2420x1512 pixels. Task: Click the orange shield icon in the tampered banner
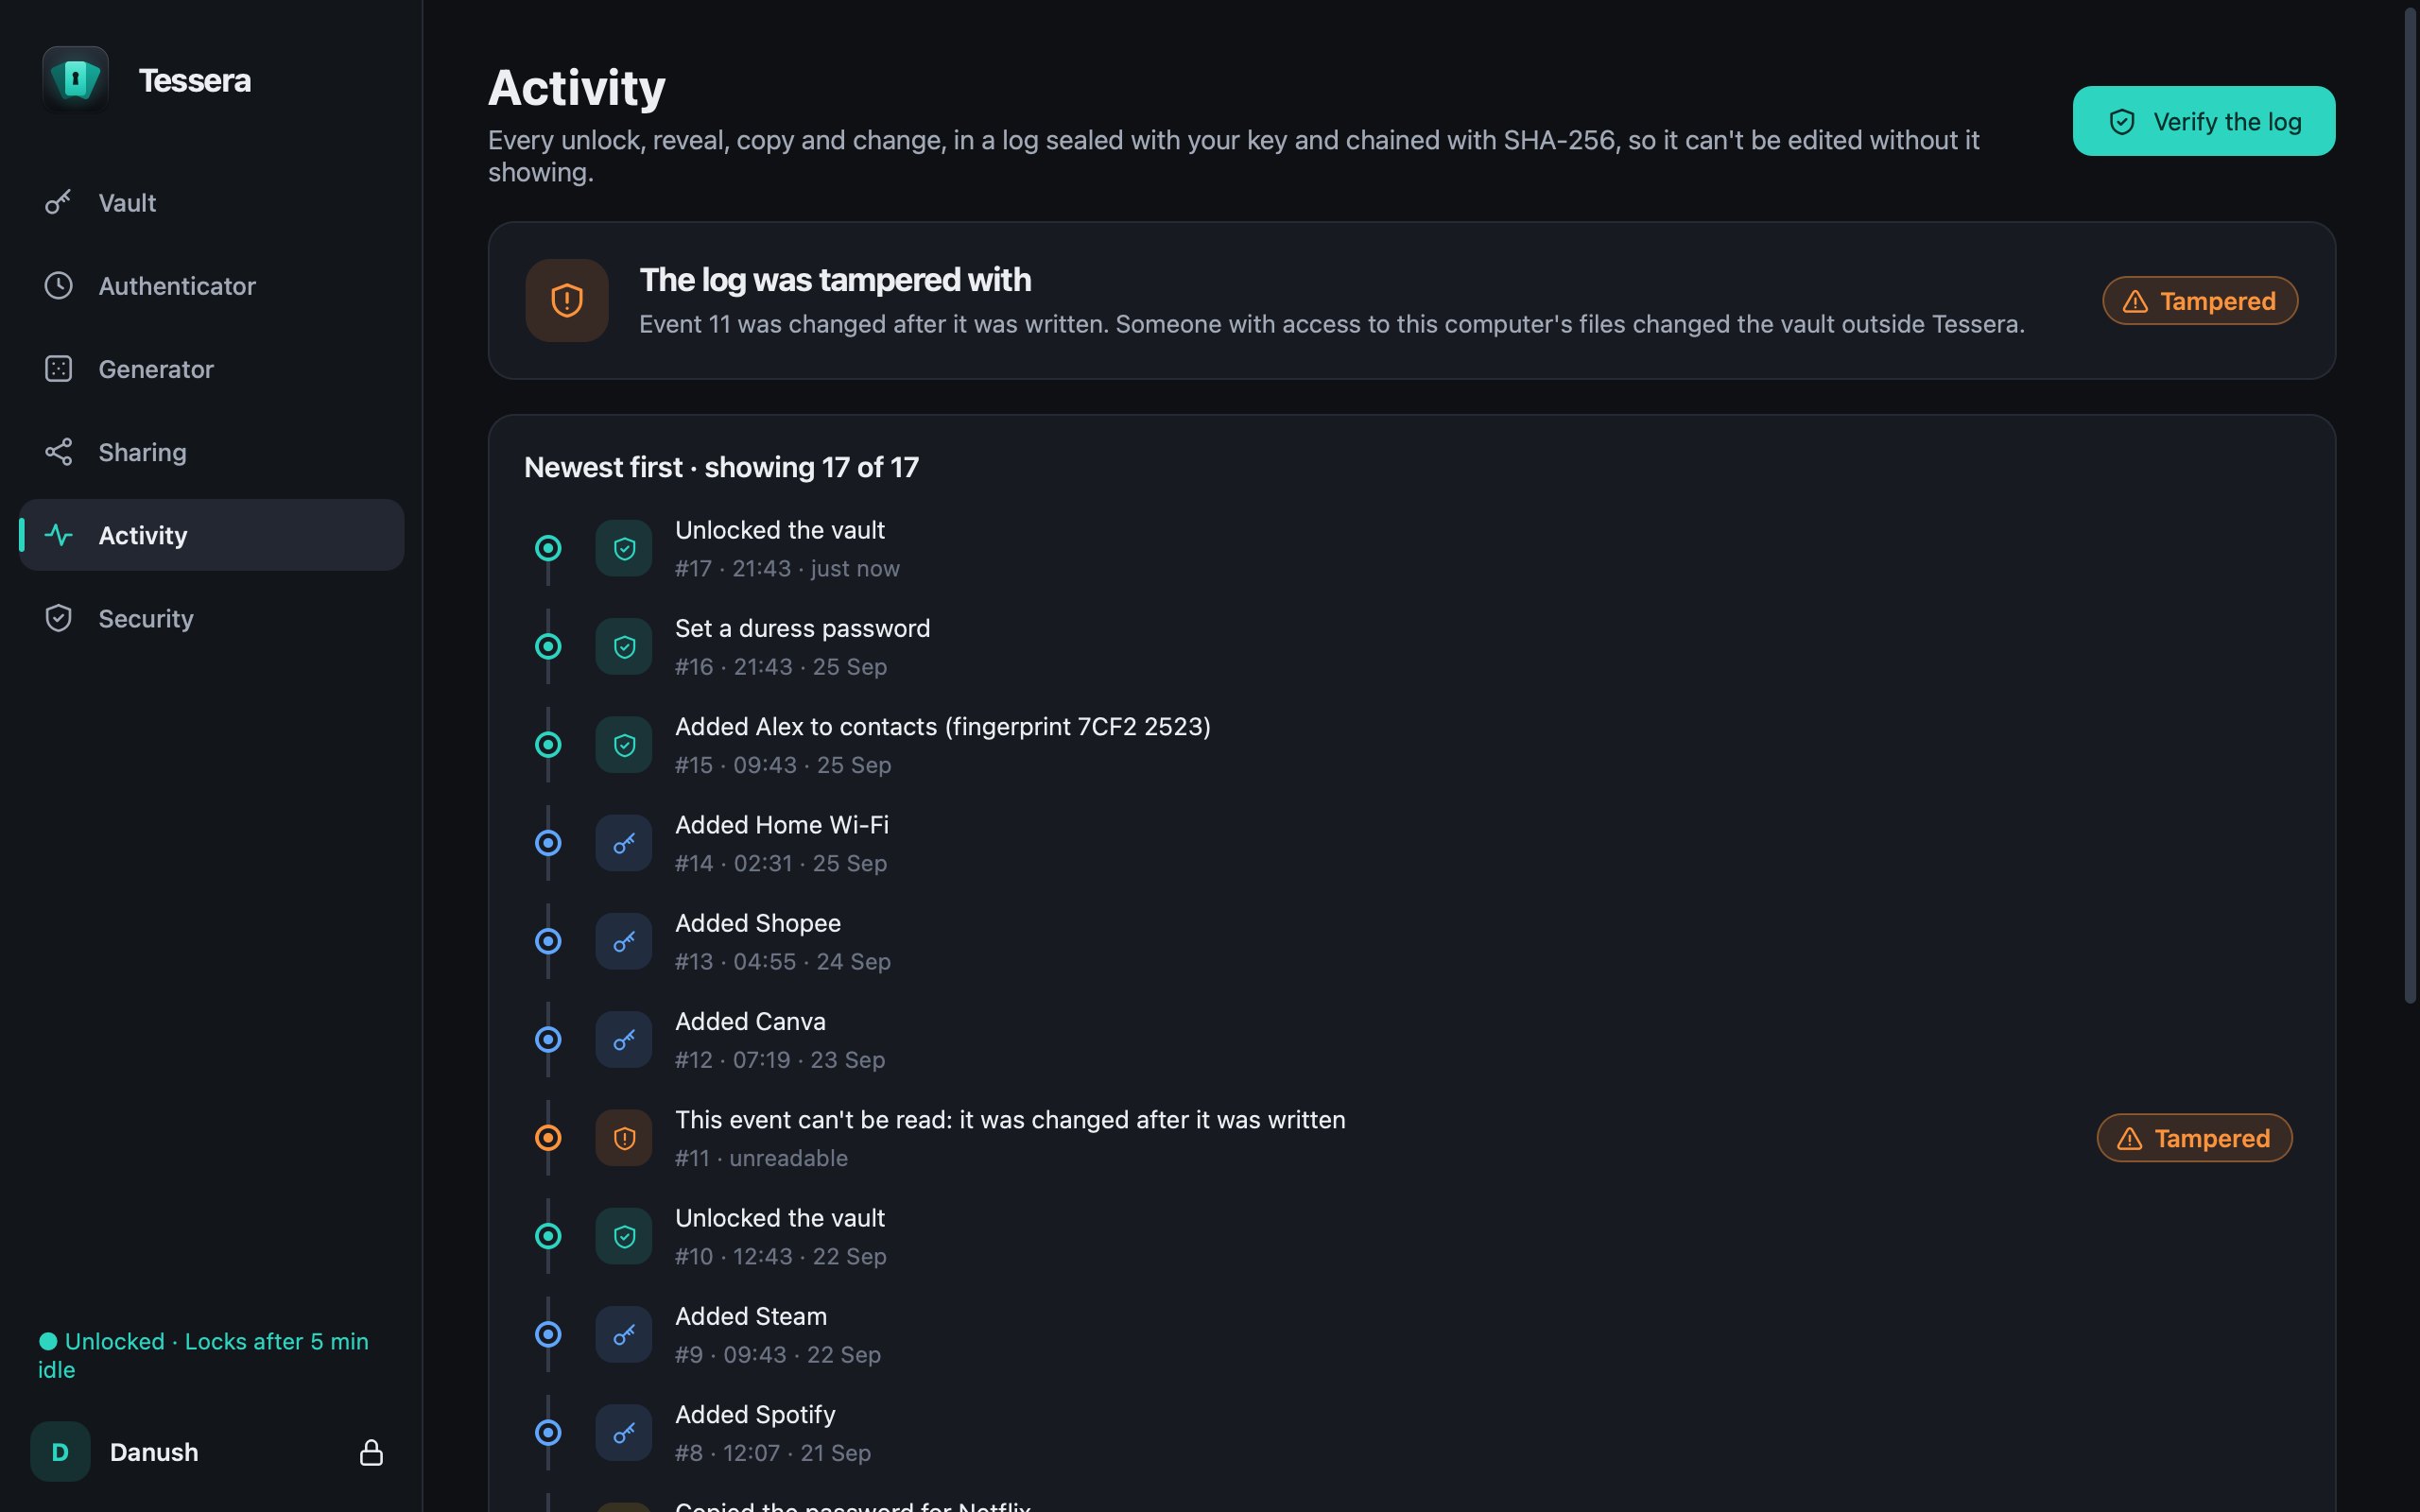coord(567,301)
